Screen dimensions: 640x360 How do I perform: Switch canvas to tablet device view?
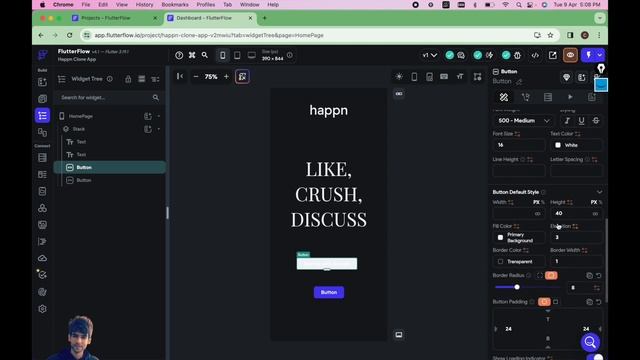(237, 55)
